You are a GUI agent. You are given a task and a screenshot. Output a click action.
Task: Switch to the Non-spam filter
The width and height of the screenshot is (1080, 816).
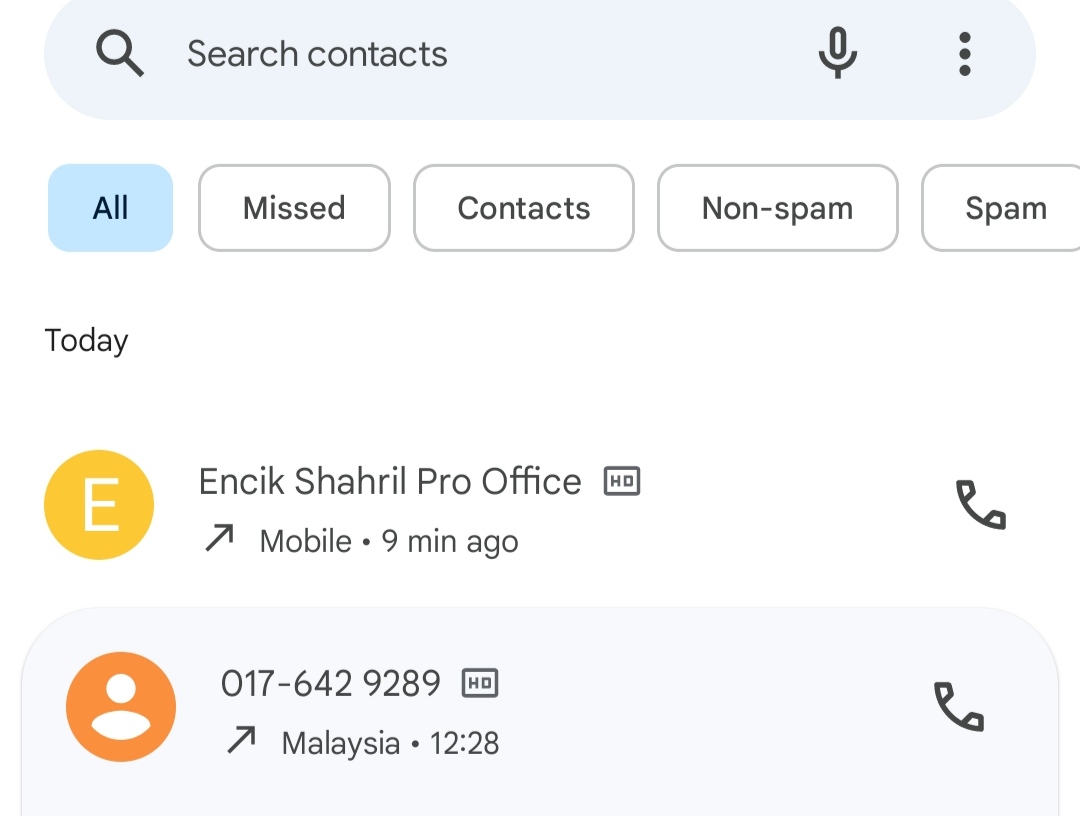(x=777, y=208)
